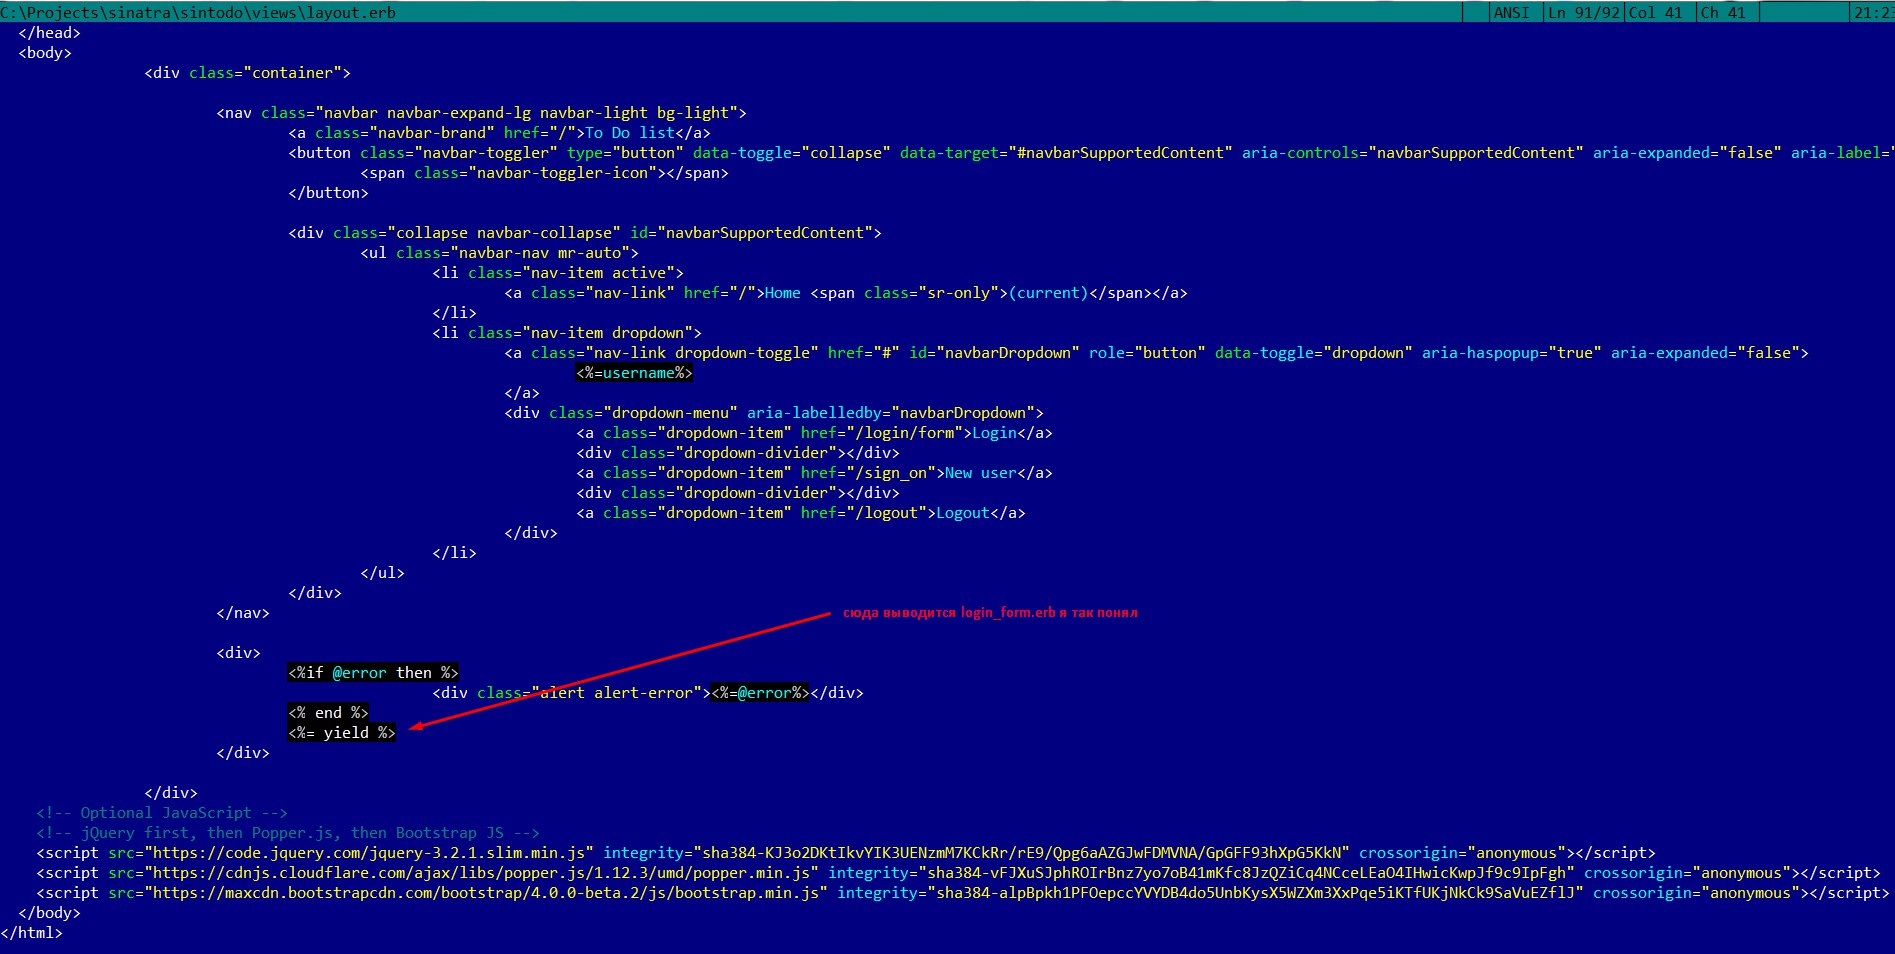Click the "nav-item active" li class
Screen dimensions: 1895x954
tap(598, 273)
